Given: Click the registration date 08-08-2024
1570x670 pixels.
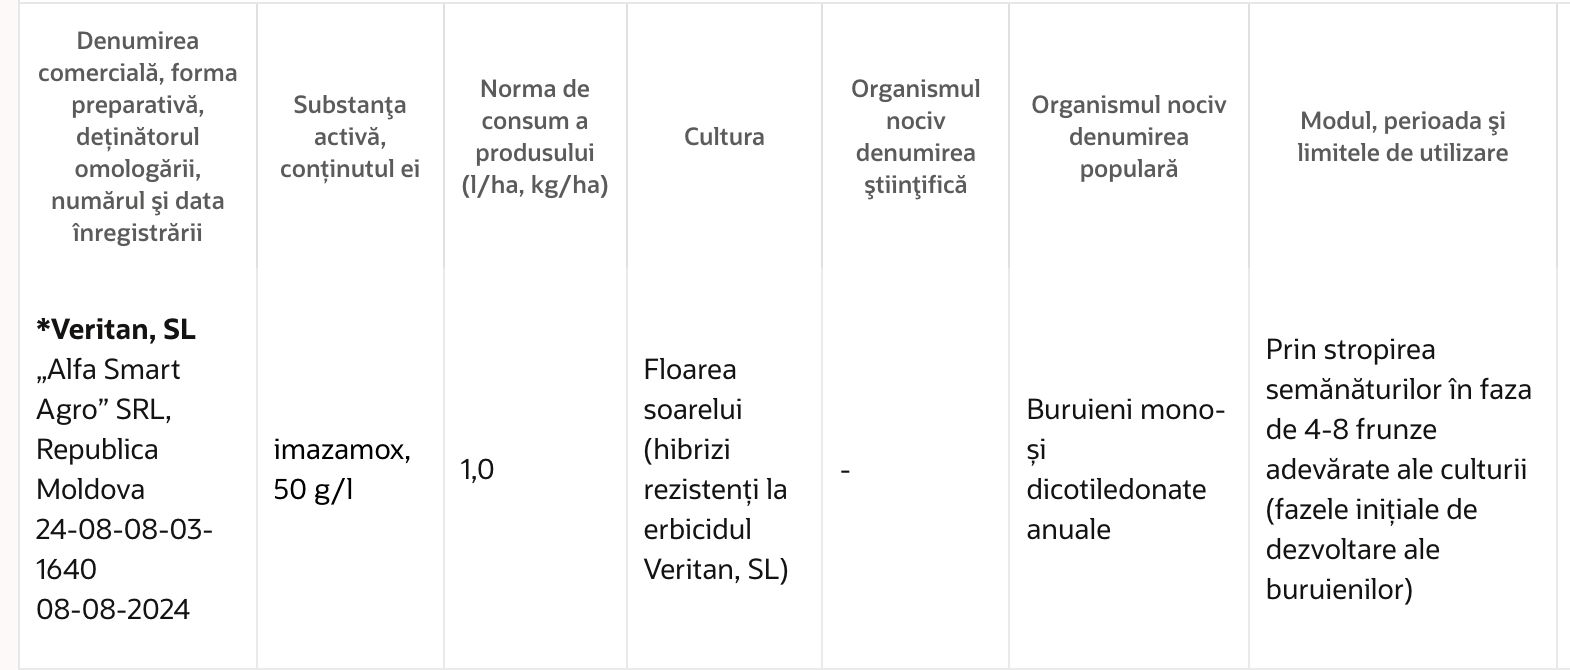Looking at the screenshot, I should (x=113, y=609).
